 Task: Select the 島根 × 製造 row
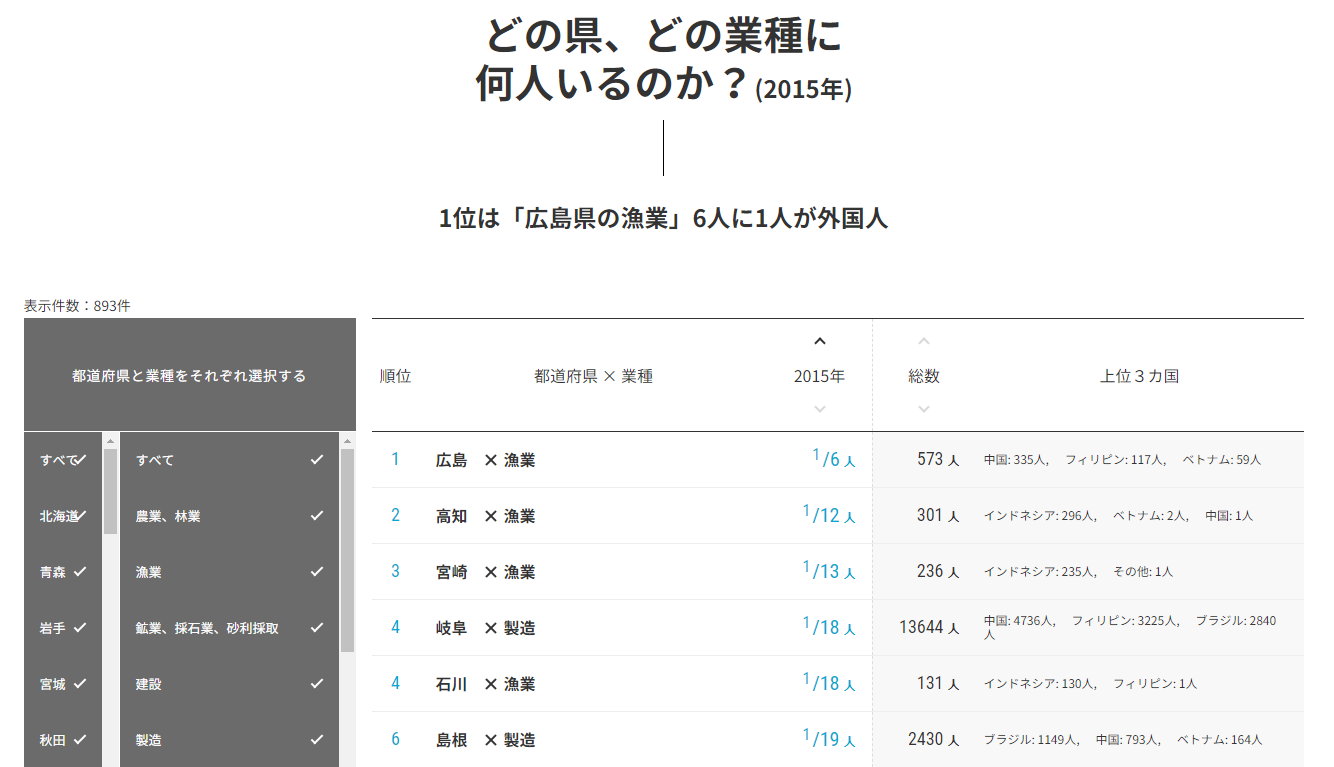pyautogui.click(x=838, y=740)
